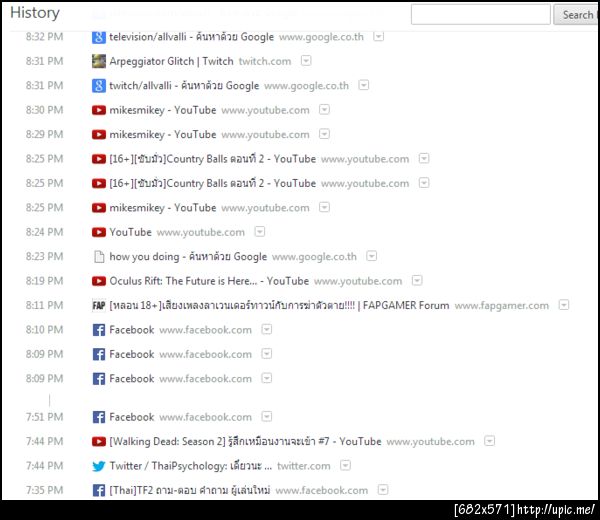Open Walking Dead: Season 2 YouTube link
Viewport: 600px width, 520px height.
(x=245, y=442)
